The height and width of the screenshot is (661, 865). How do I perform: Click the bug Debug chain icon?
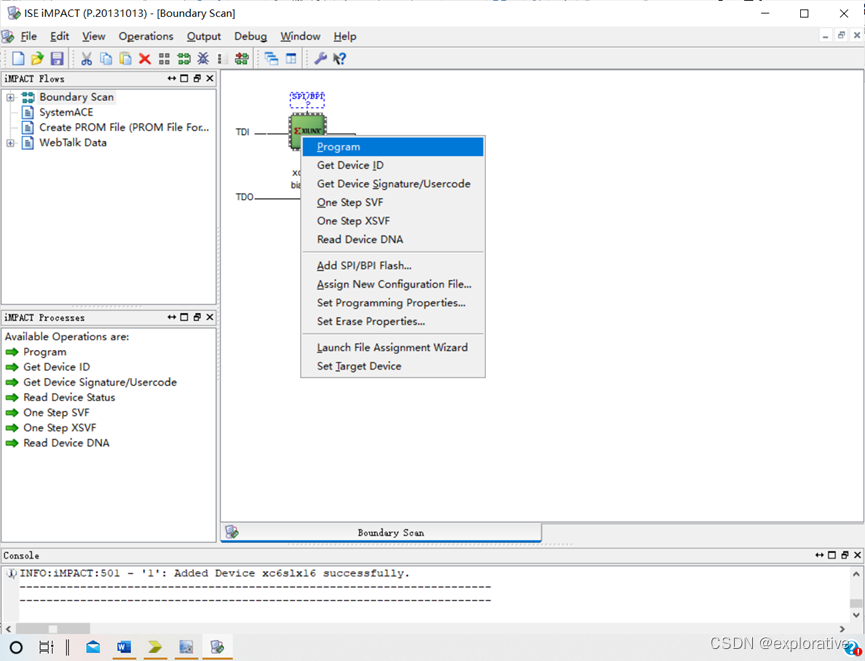coord(203,58)
